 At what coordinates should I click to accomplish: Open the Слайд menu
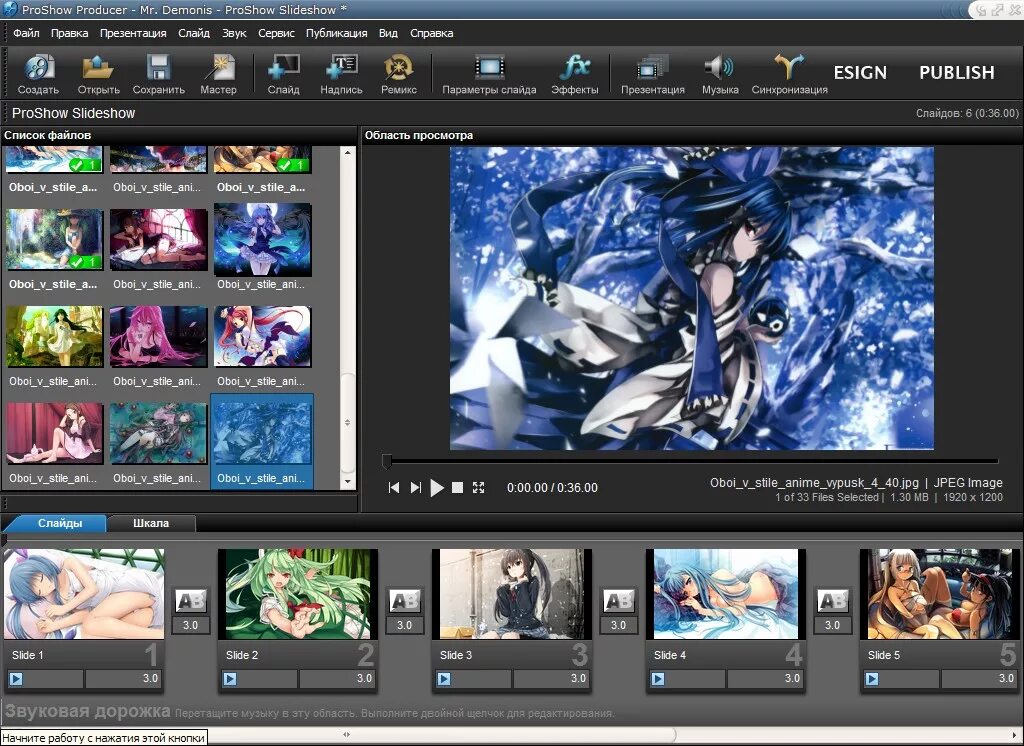coord(194,33)
